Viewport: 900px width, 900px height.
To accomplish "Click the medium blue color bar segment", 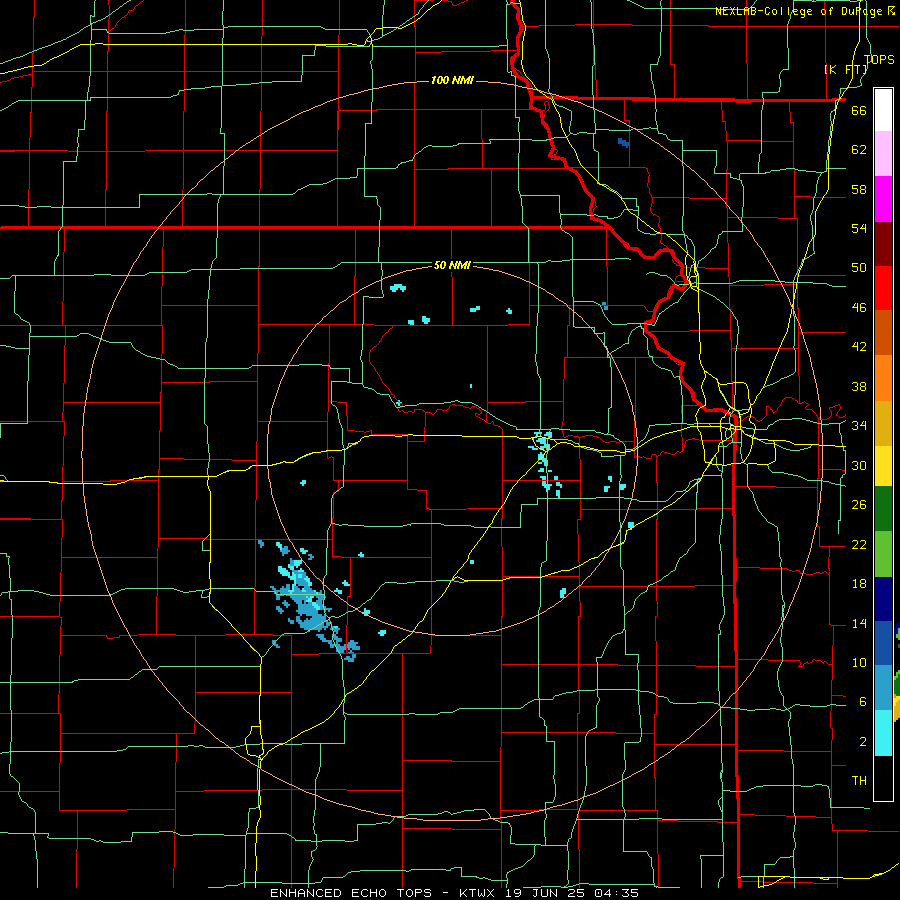I will click(883, 643).
